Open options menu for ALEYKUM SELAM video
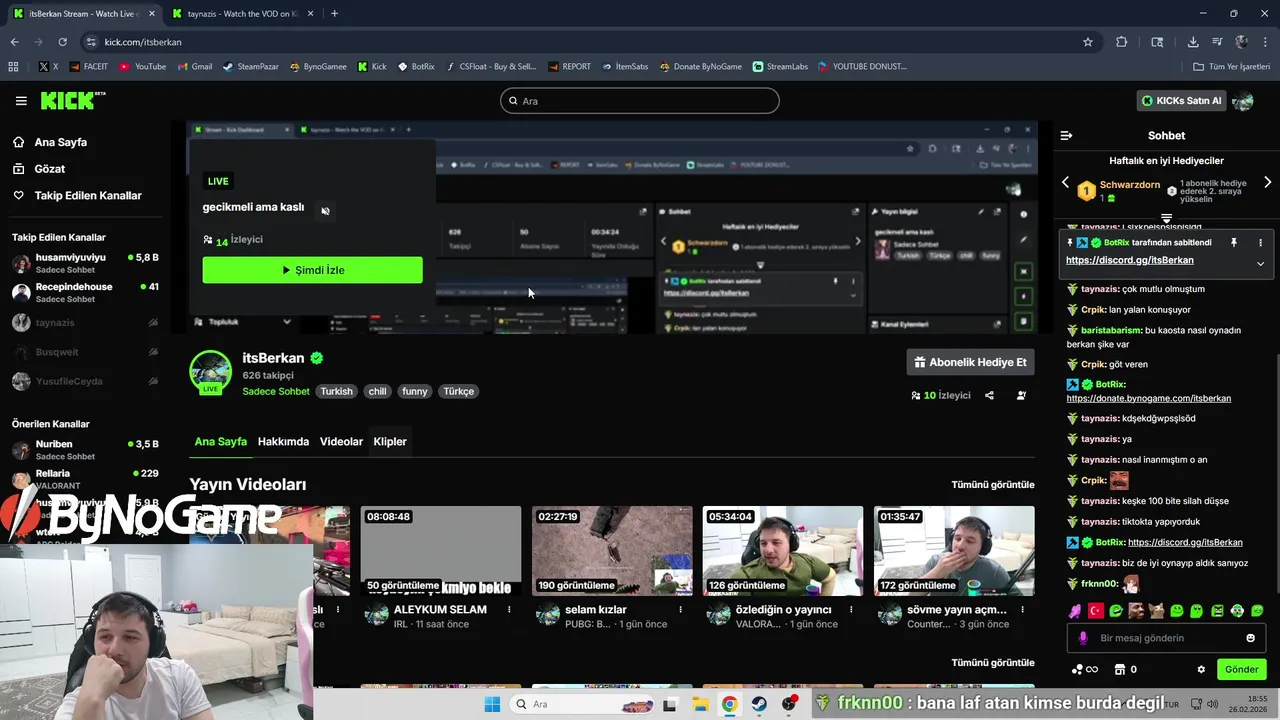 [x=510, y=610]
